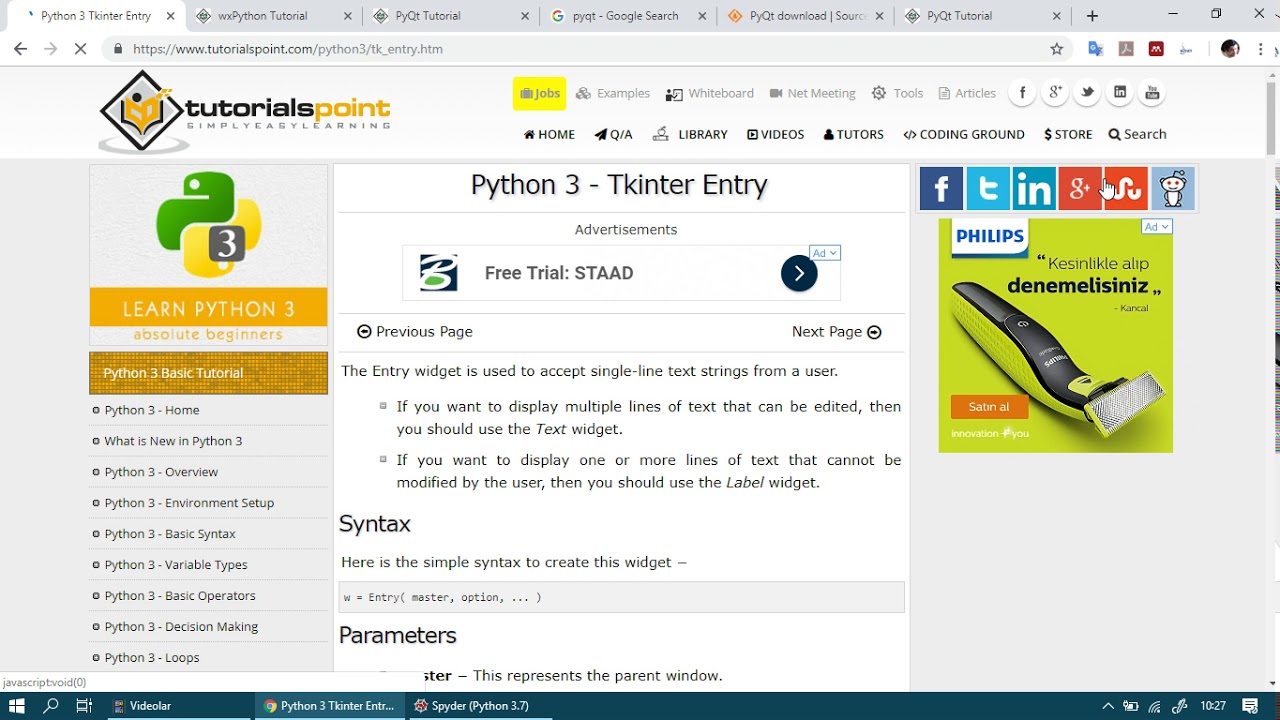1280x720 pixels.
Task: Click the Twitter share square icon
Action: [988, 189]
